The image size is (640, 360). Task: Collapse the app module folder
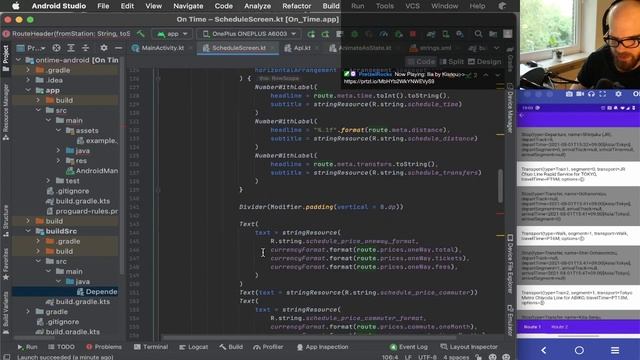(28, 90)
